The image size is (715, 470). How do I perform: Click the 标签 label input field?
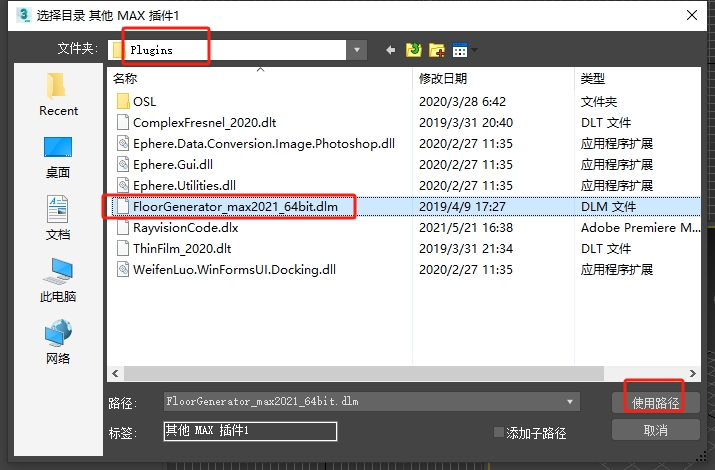click(x=250, y=431)
